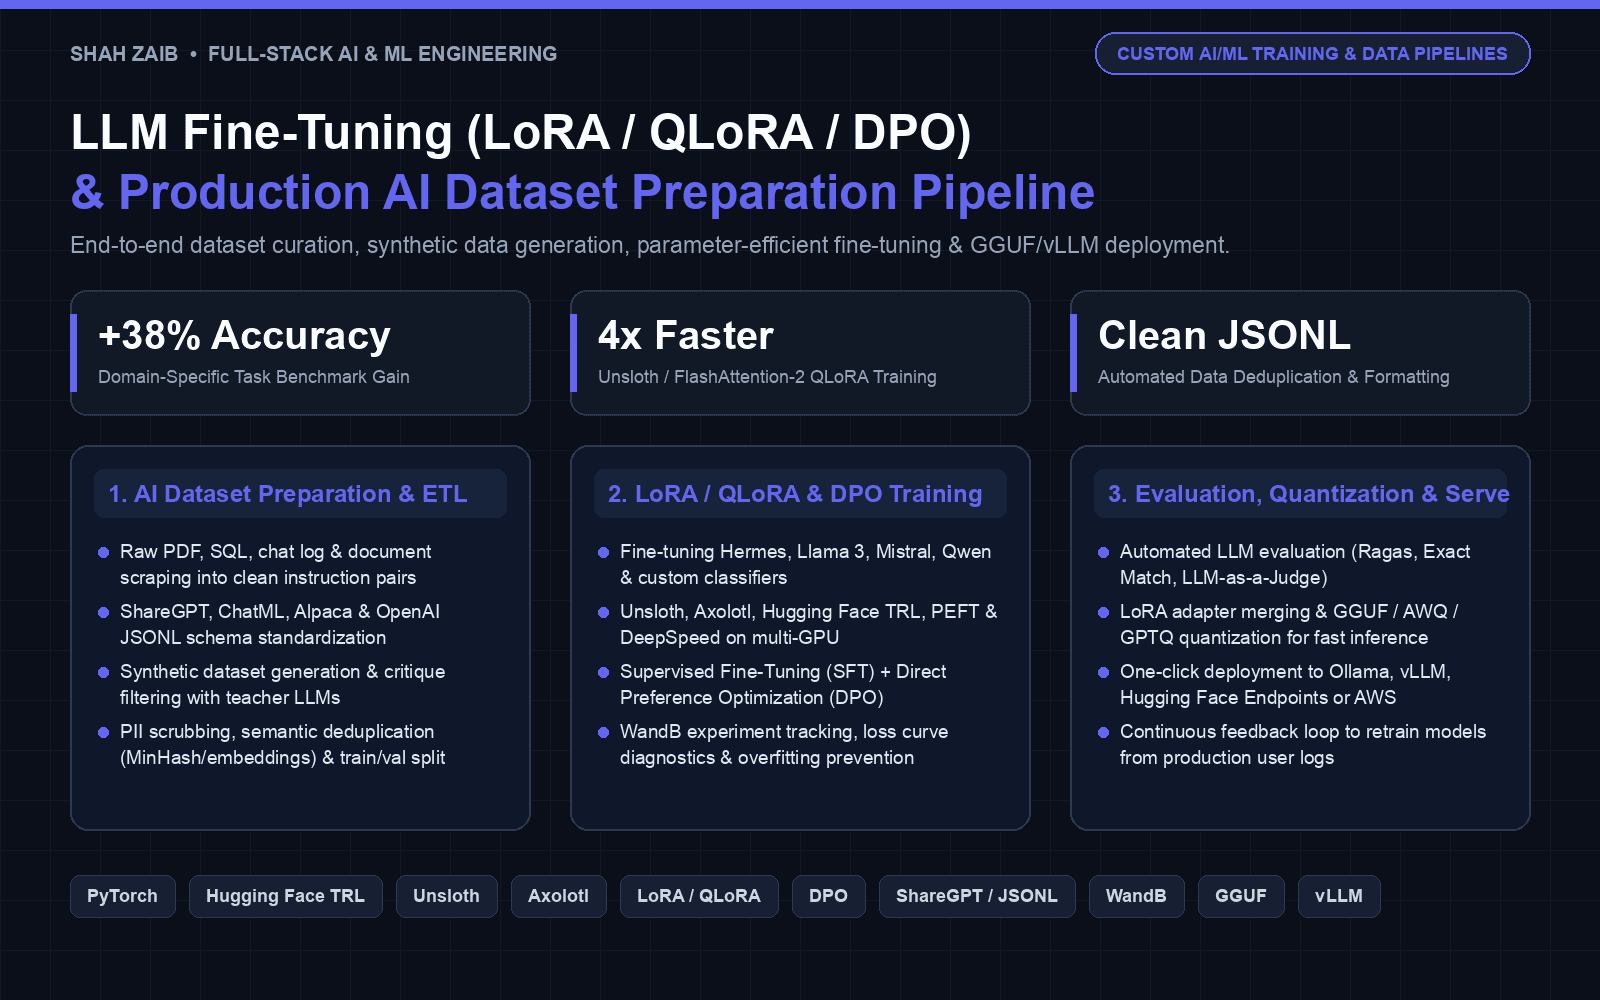The image size is (1600, 1000).
Task: Click the 'Clean JSONL' stat heading
Action: 1225,336
